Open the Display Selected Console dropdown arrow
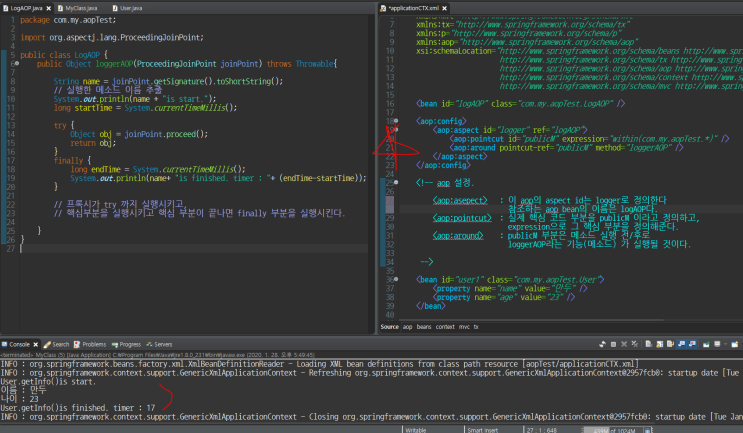Viewport: 743px width, 433px height. pyautogui.click(x=725, y=344)
